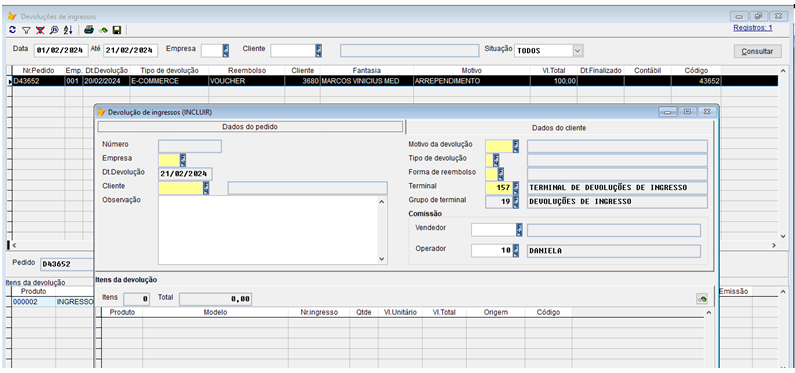The height and width of the screenshot is (373, 795).
Task: Click the VOUCHER cell in the row
Action: coord(246,81)
